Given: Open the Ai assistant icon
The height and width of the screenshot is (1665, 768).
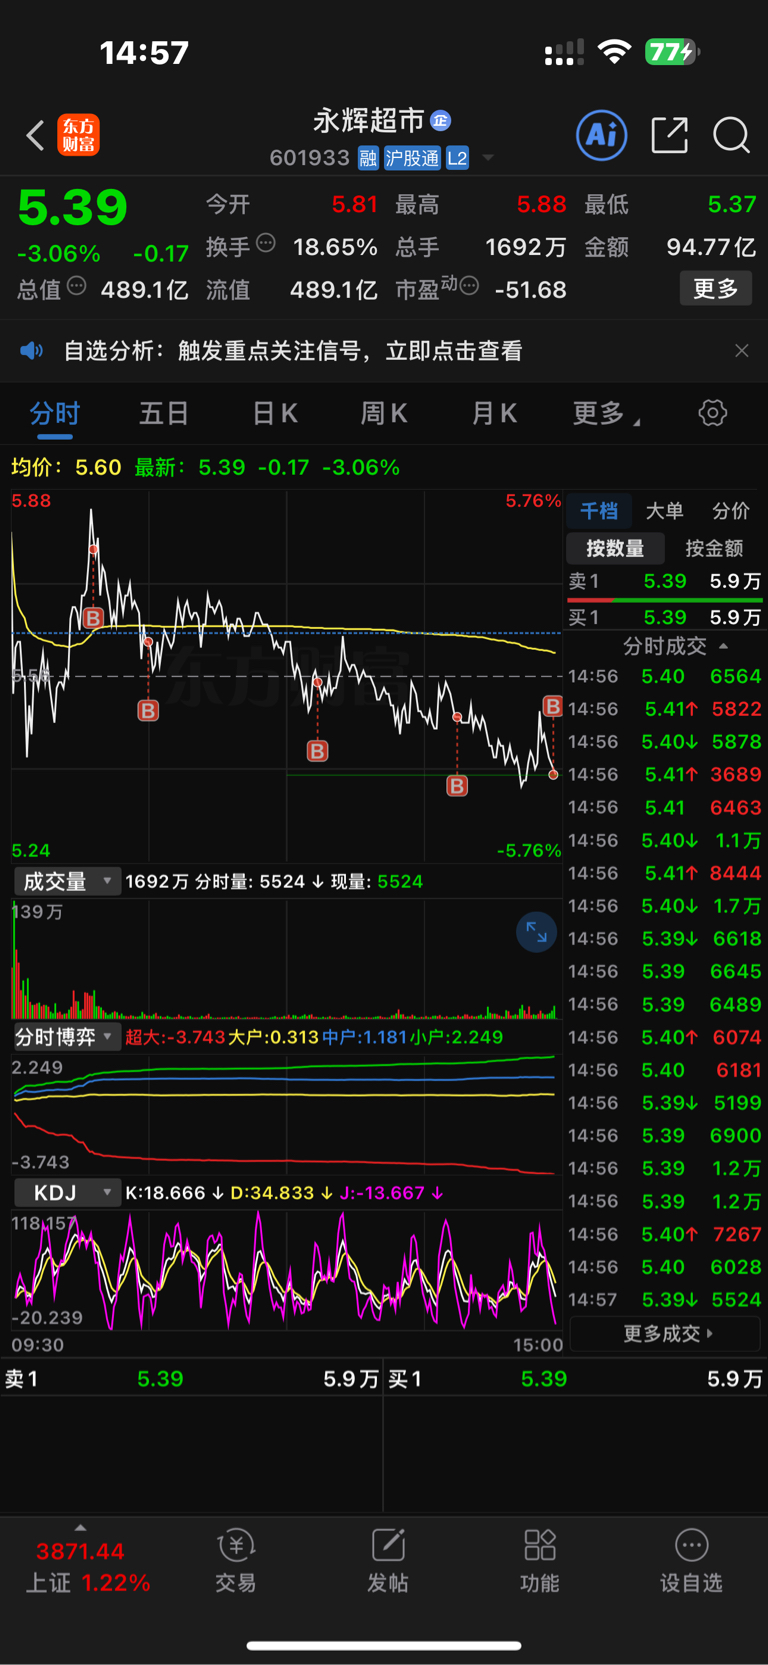Looking at the screenshot, I should [x=602, y=135].
